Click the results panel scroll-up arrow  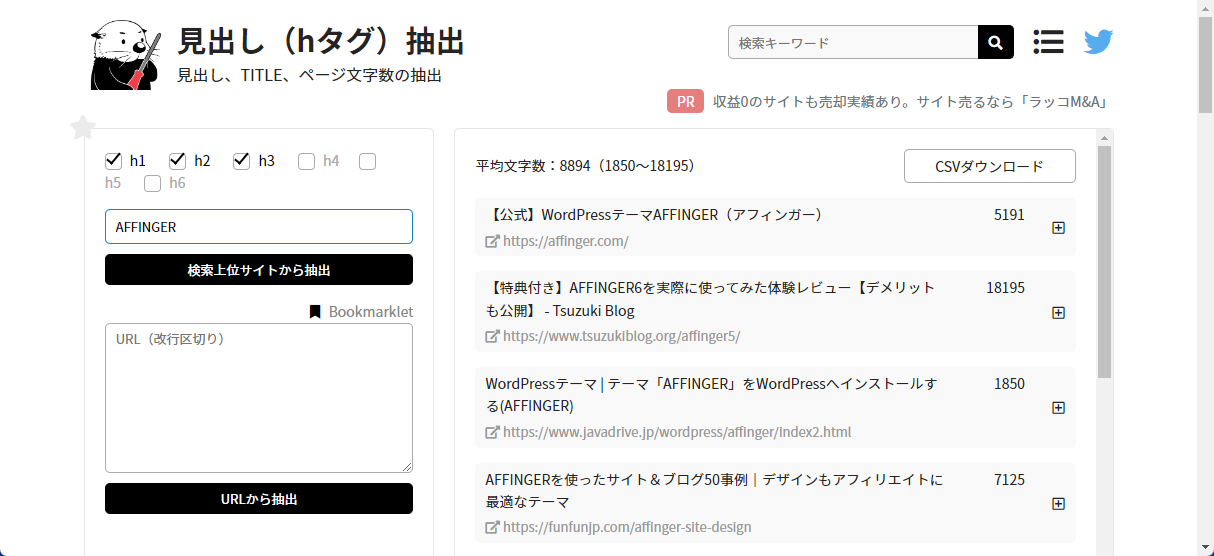[x=1104, y=138]
